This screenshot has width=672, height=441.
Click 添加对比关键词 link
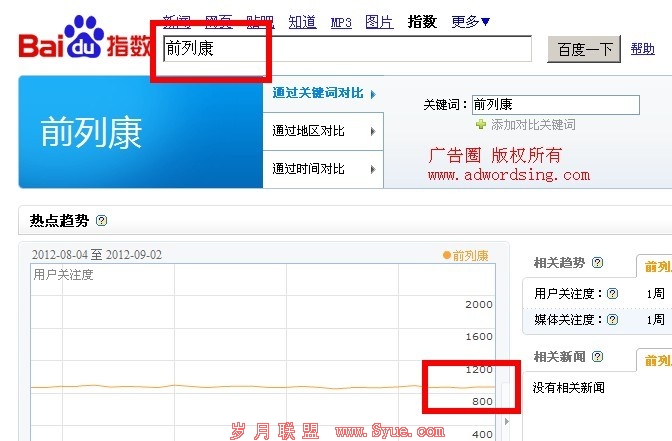533,125
